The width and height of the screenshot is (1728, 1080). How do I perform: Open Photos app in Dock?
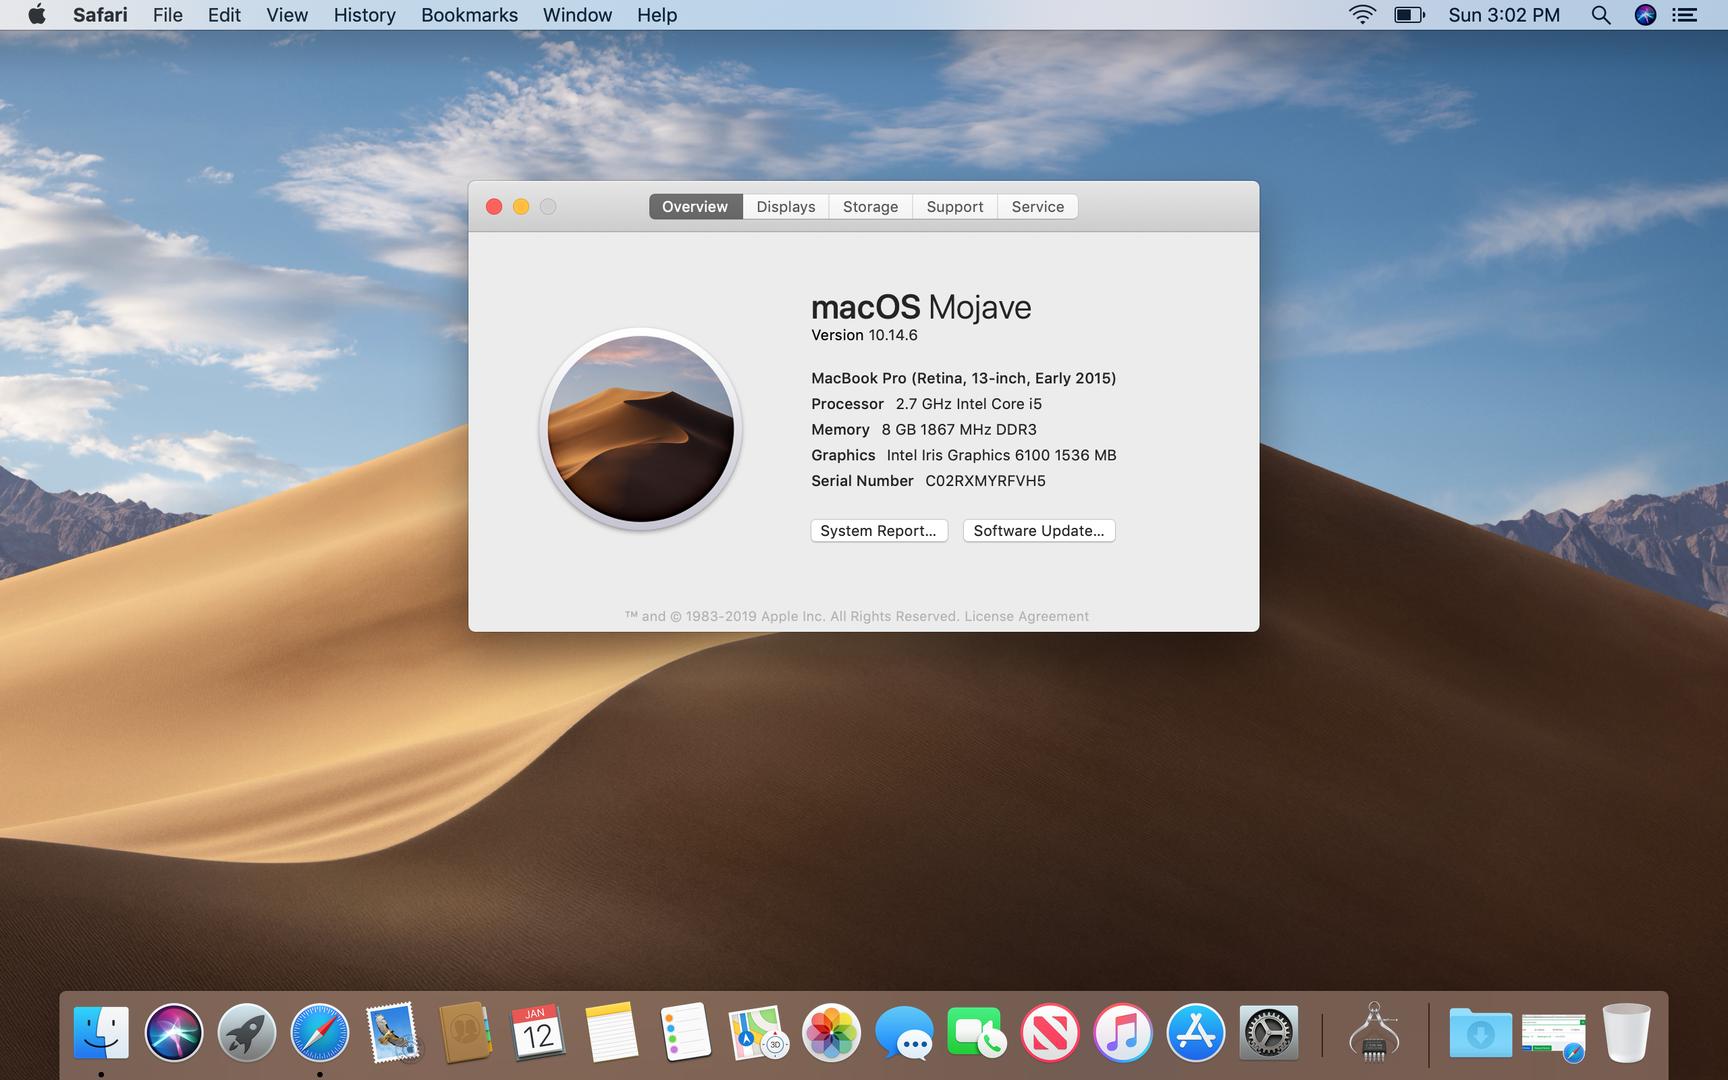(831, 1033)
